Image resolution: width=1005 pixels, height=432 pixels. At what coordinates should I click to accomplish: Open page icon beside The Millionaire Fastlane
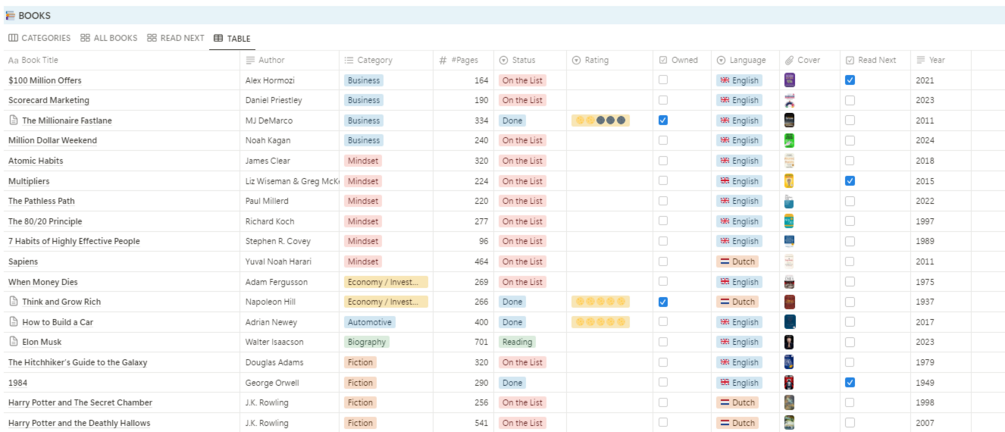click(x=13, y=120)
